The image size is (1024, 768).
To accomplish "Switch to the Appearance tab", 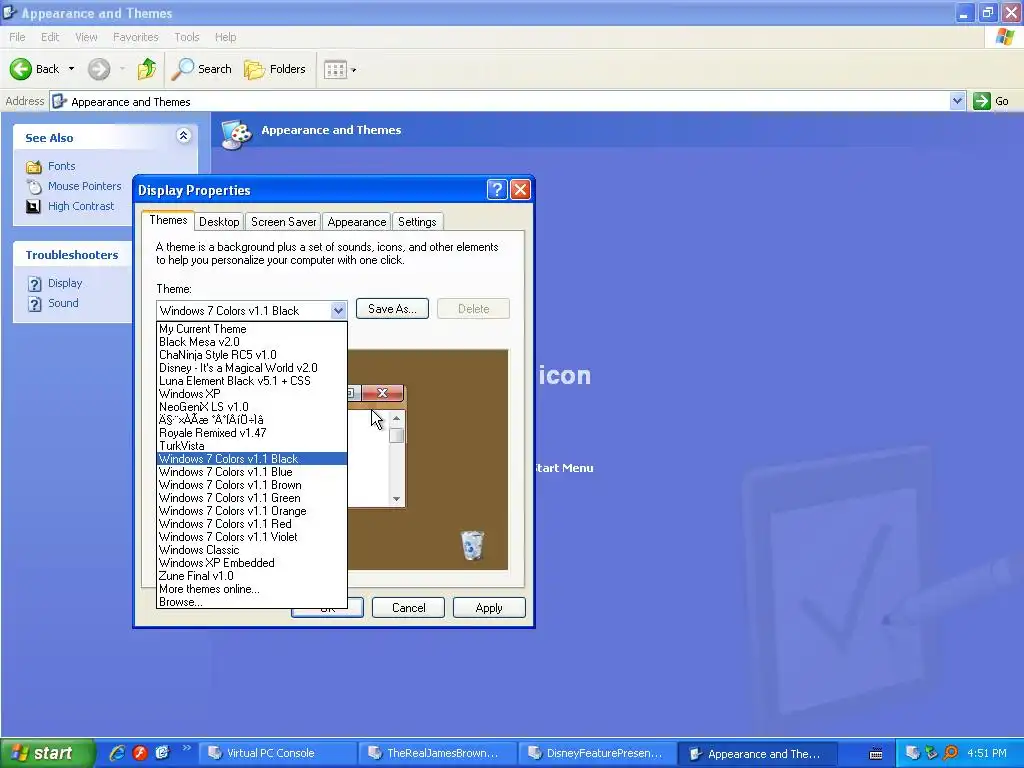I will tap(357, 222).
